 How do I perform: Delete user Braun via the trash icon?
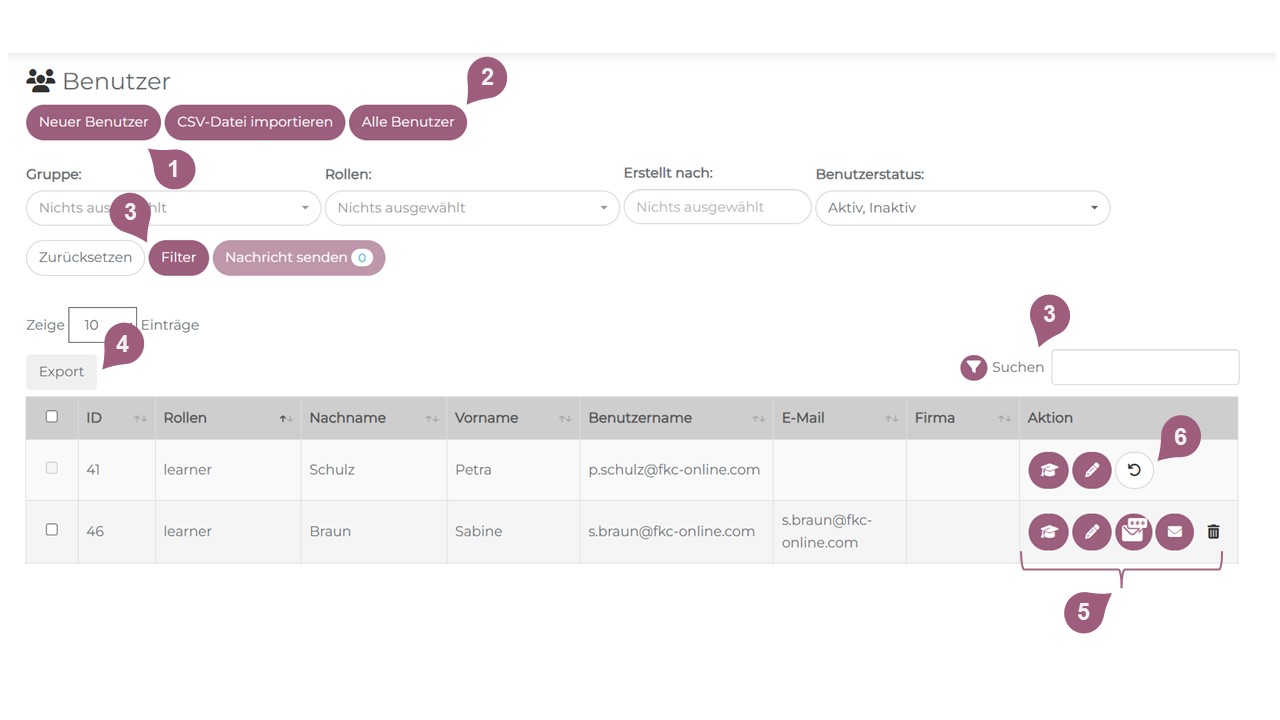(x=1213, y=532)
